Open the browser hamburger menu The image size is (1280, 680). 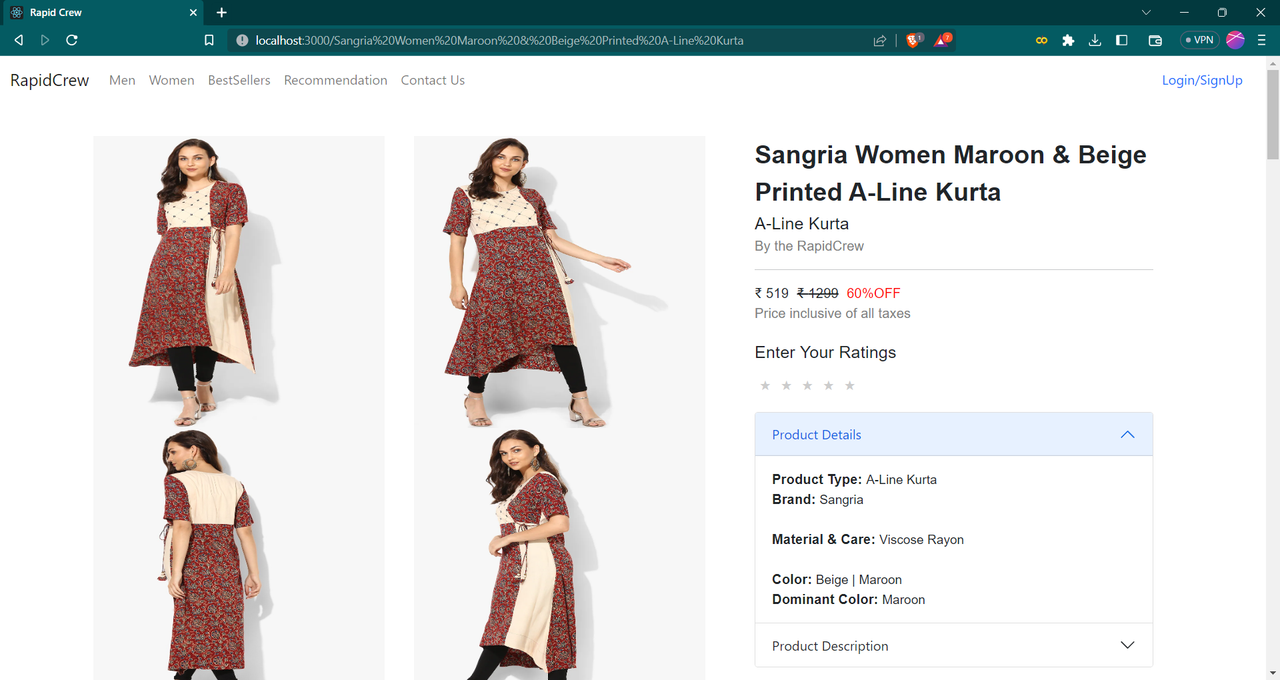pos(1263,41)
